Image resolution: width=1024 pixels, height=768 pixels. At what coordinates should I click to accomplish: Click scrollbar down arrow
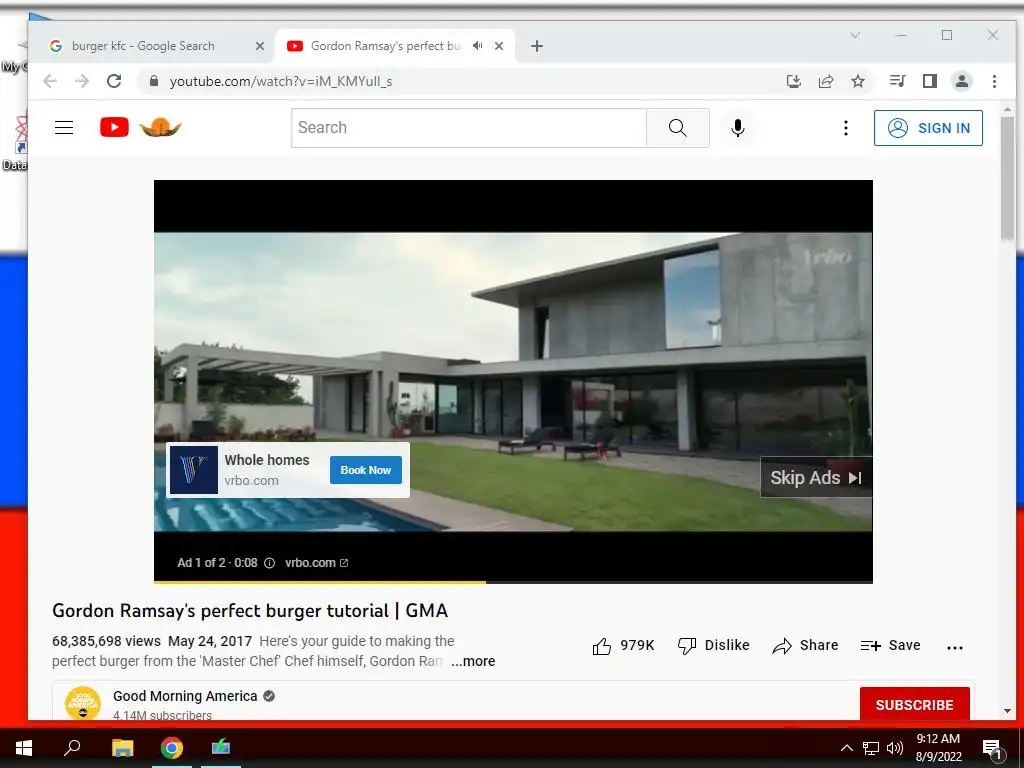(1008, 711)
